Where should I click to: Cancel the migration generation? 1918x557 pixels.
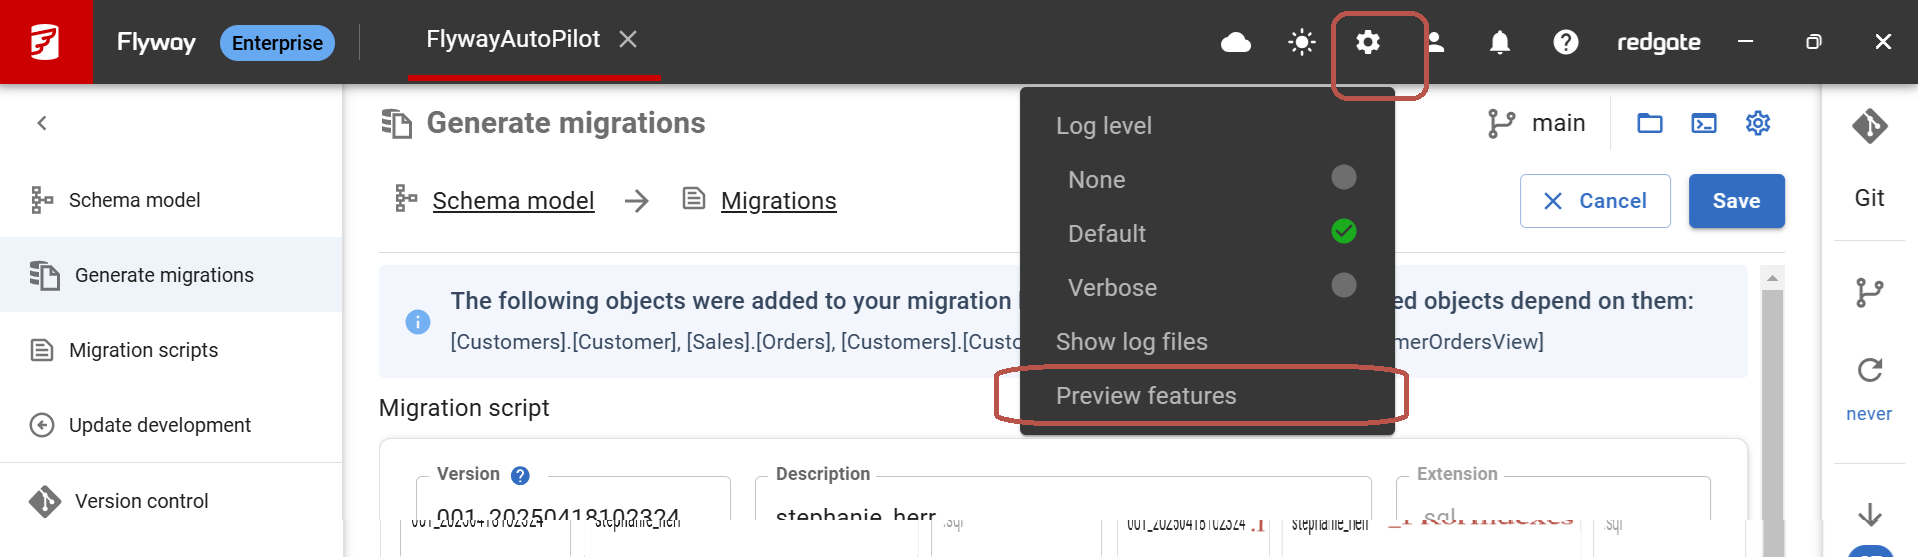pyautogui.click(x=1595, y=201)
